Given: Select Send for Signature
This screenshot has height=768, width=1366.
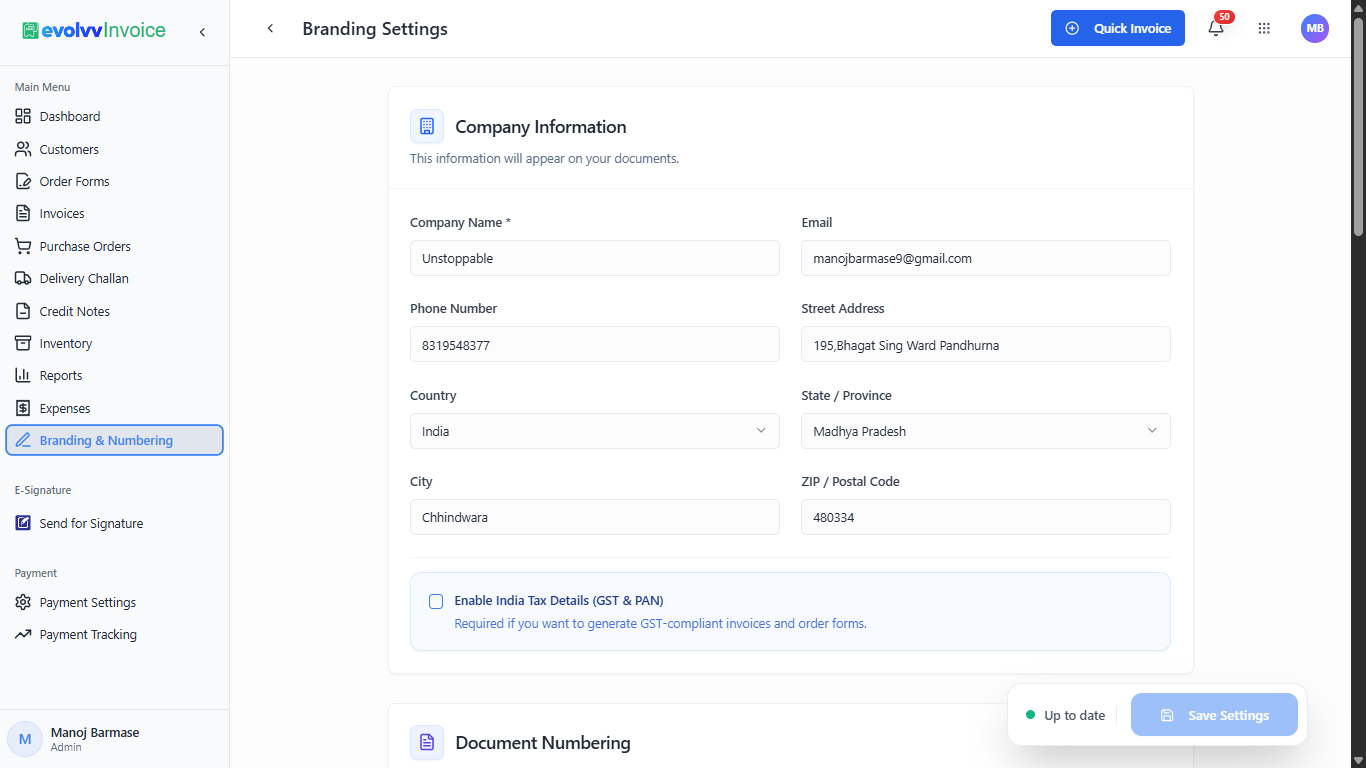Looking at the screenshot, I should (x=114, y=523).
